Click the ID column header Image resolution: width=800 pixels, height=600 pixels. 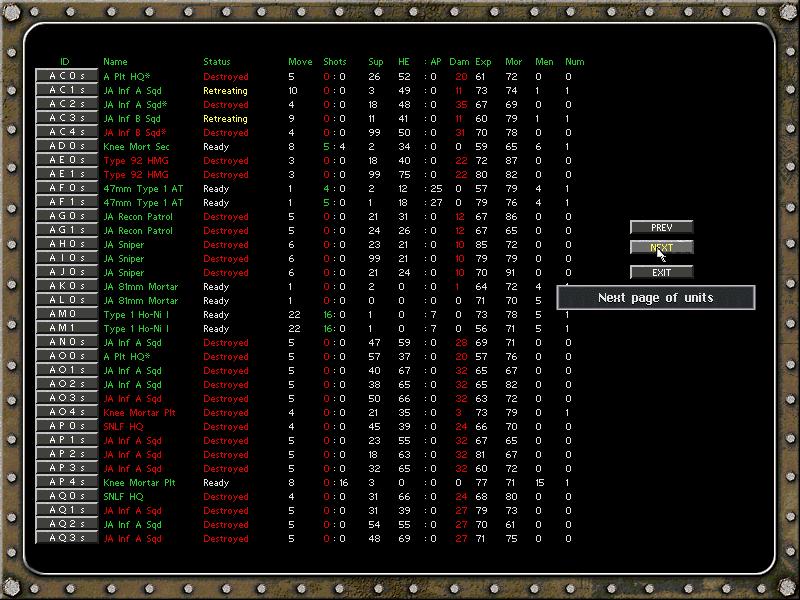pyautogui.click(x=65, y=62)
